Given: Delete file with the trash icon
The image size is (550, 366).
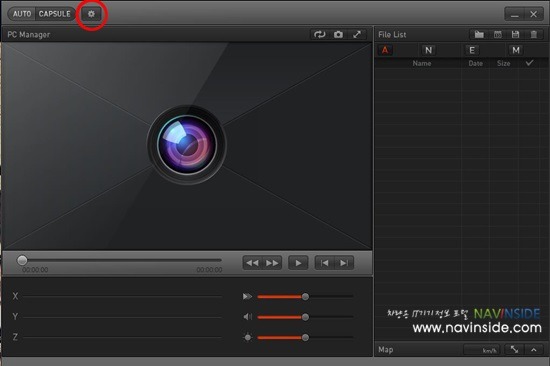Looking at the screenshot, I should [534, 34].
